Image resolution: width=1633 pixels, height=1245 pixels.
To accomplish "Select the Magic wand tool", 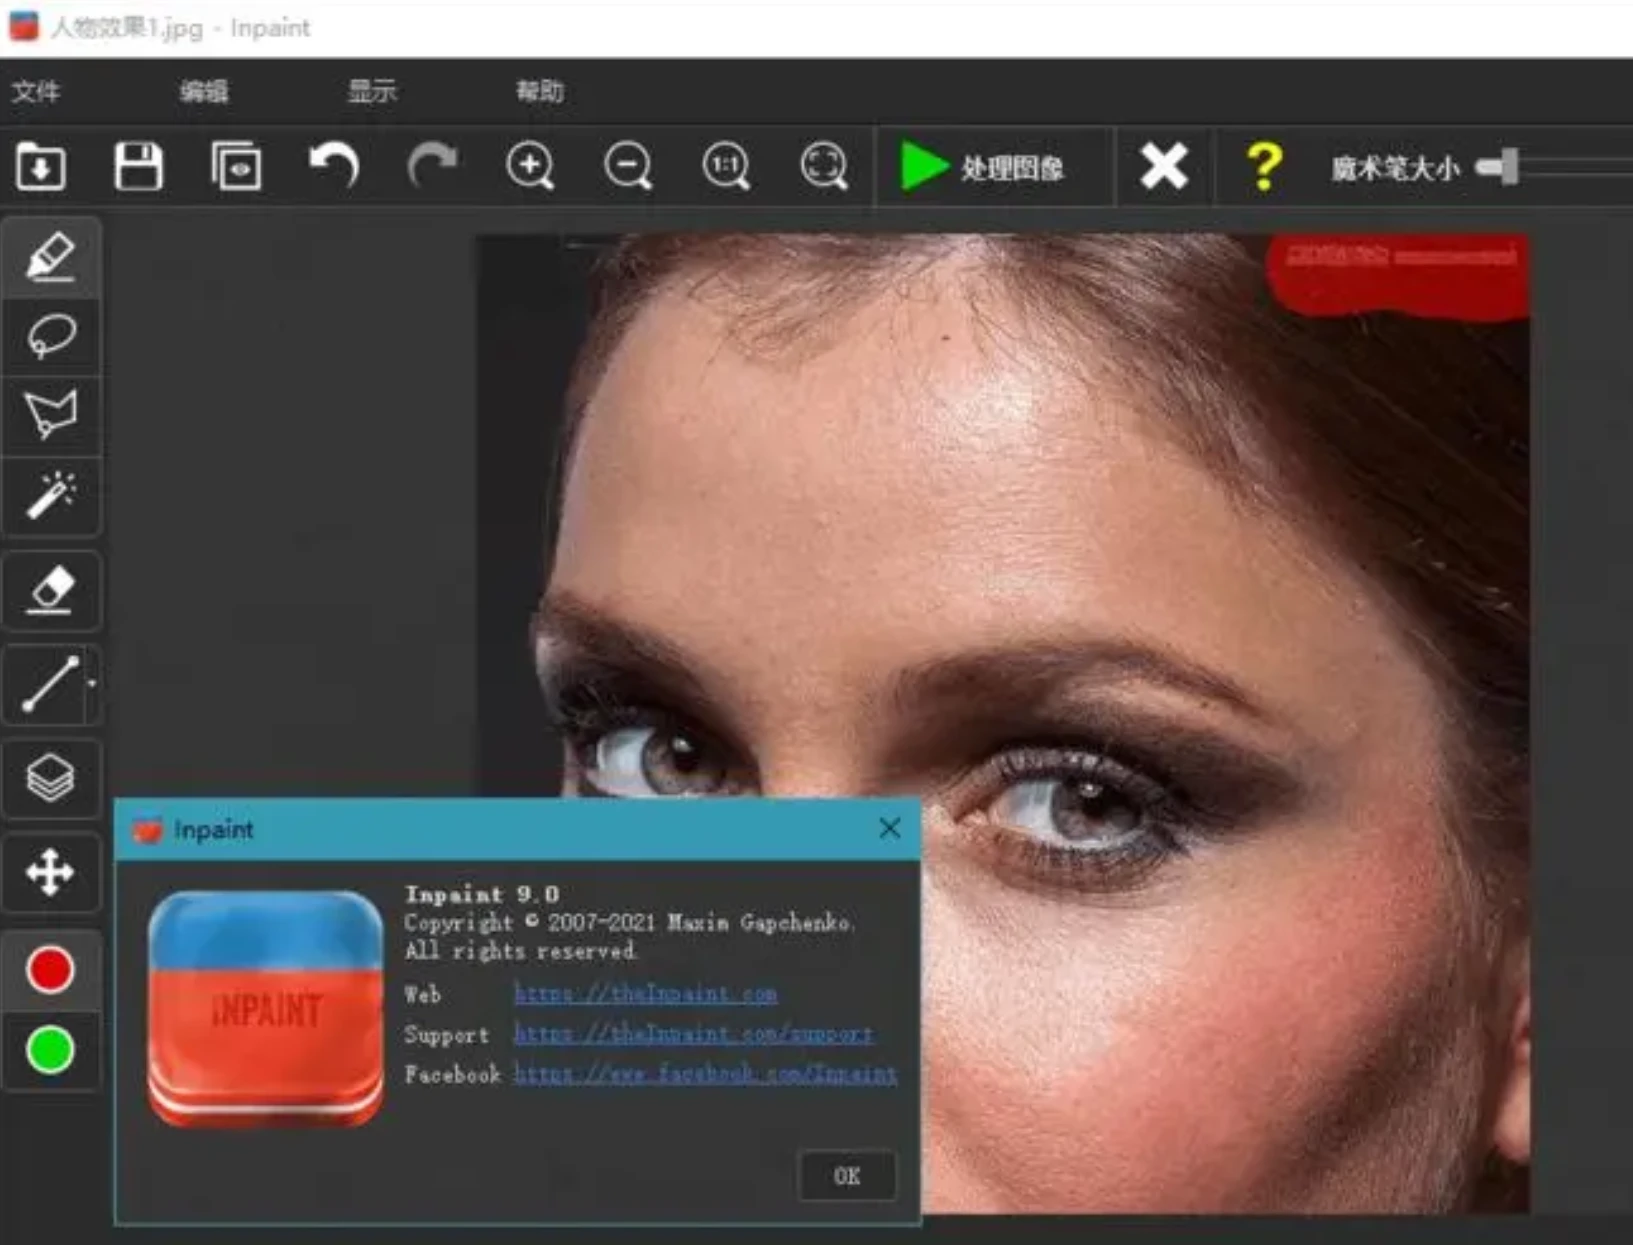I will point(51,495).
